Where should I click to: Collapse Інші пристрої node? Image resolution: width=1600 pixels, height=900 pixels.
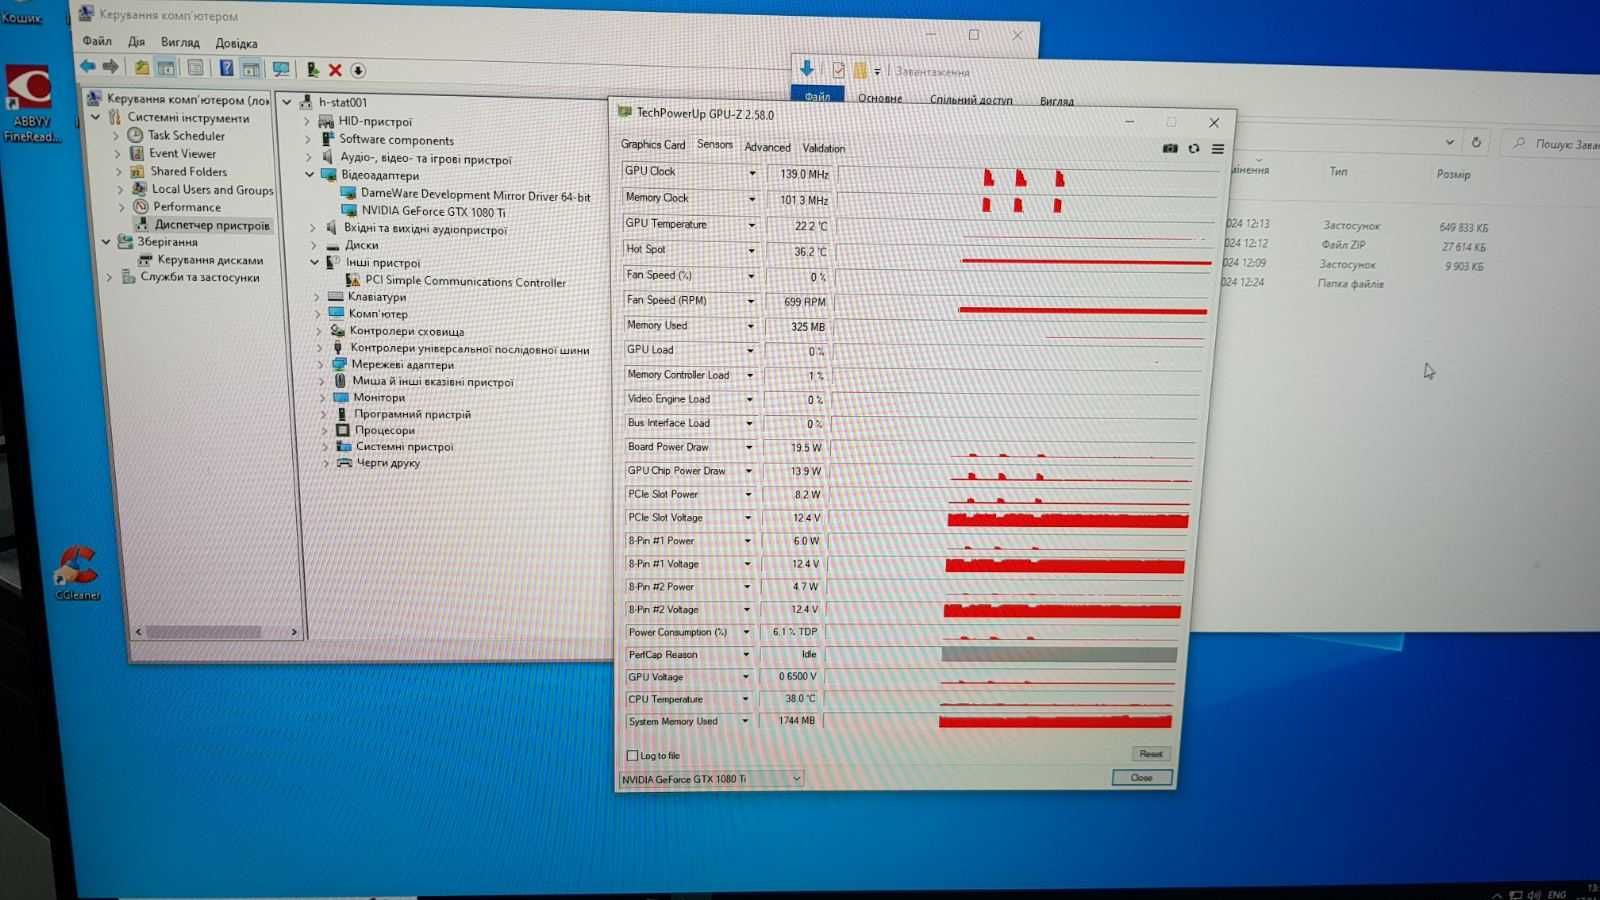pyautogui.click(x=314, y=263)
